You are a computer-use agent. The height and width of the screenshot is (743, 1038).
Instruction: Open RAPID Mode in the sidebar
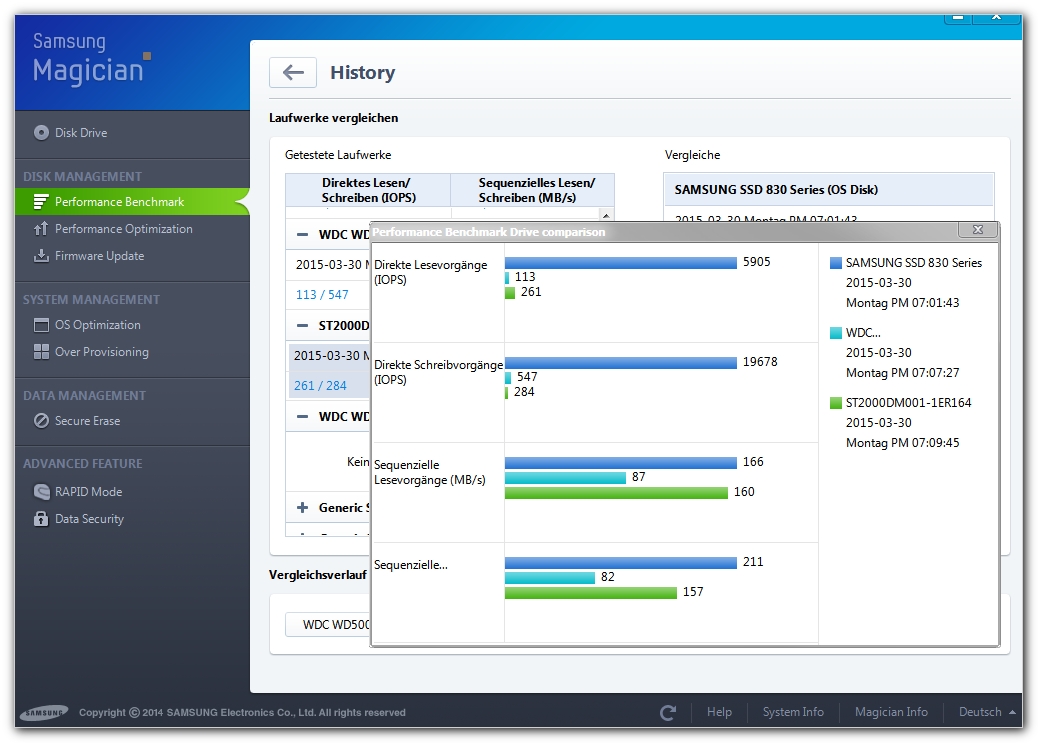(x=88, y=491)
